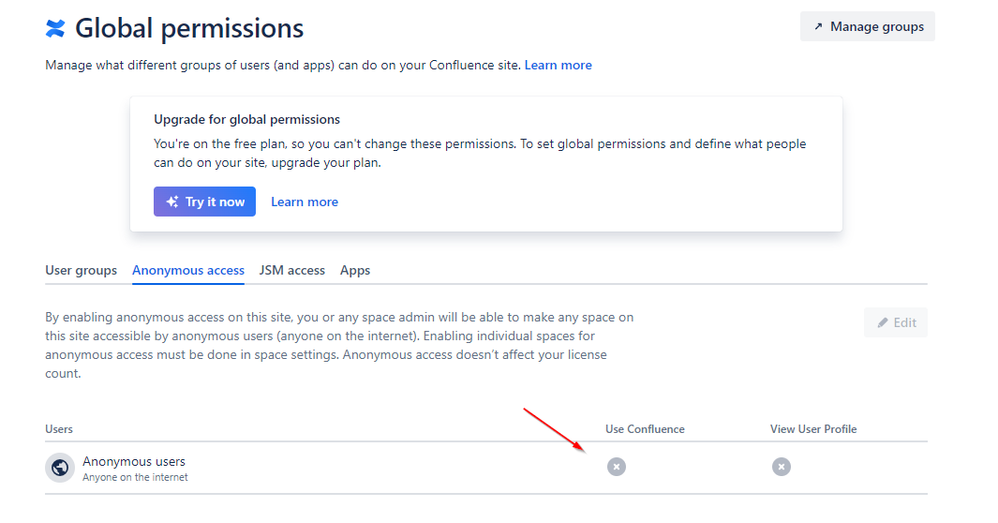Viewport: 998px width, 523px height.
Task: Click the Users column header
Action: [59, 429]
